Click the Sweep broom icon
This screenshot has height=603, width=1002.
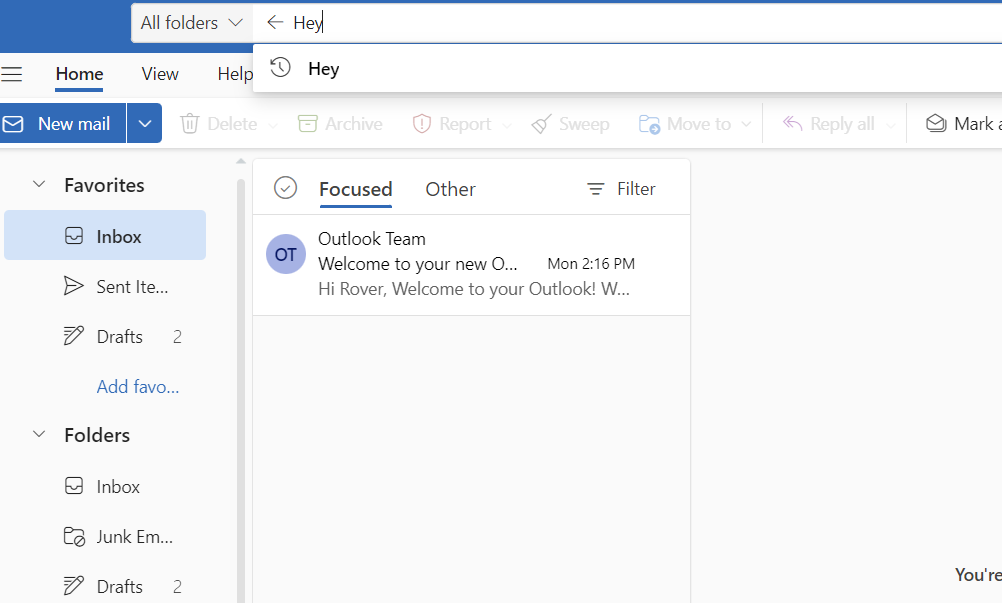click(x=541, y=123)
